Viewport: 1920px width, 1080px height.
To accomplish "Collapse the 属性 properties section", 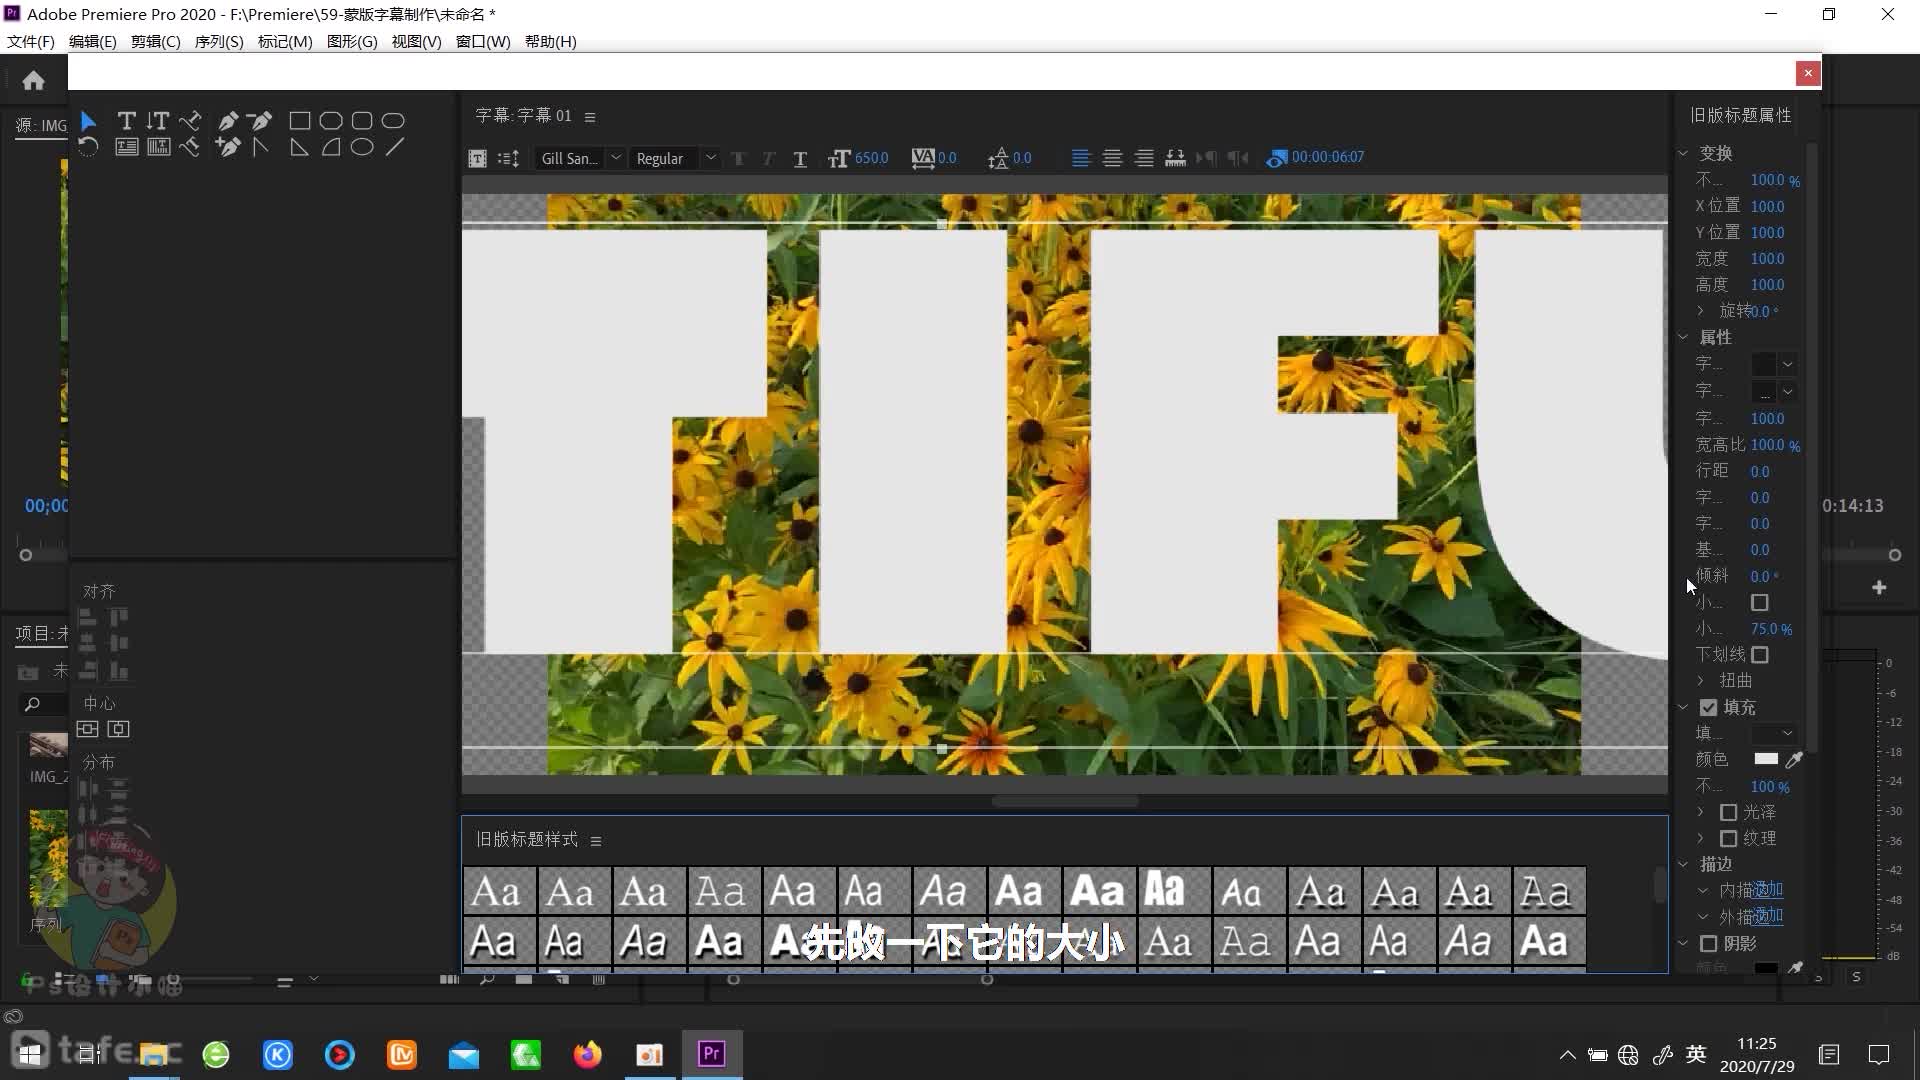I will tap(1683, 337).
